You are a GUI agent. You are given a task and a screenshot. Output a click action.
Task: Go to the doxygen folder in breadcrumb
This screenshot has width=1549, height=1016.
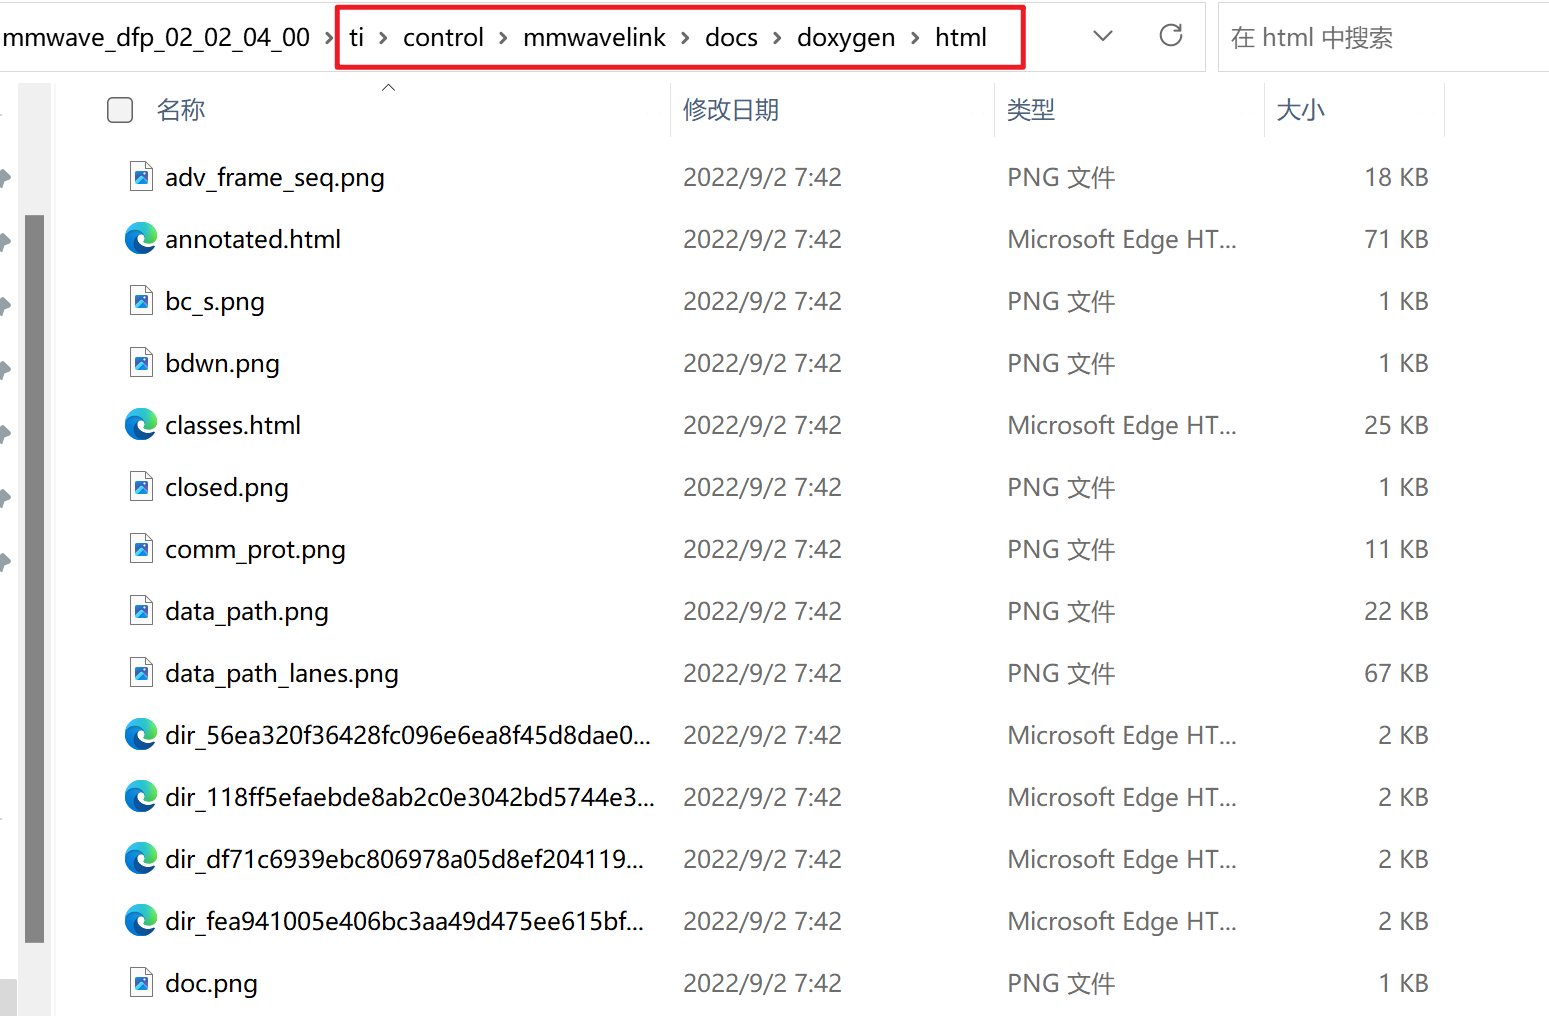(846, 38)
